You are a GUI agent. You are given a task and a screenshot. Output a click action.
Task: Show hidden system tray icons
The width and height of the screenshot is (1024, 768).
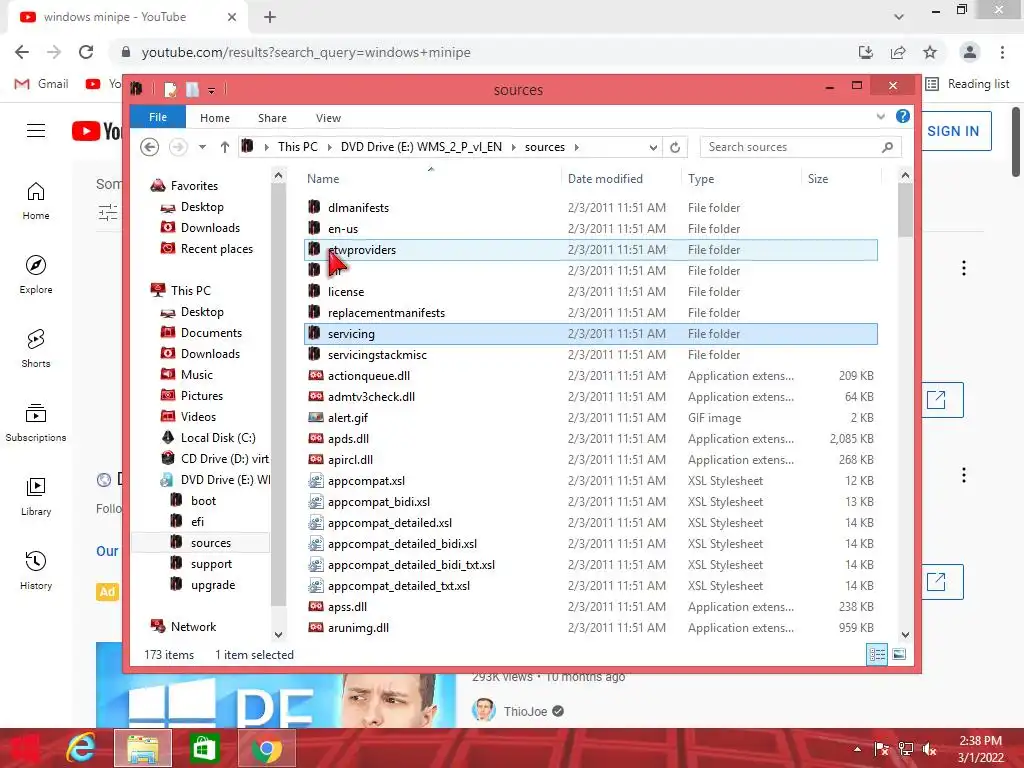coord(857,749)
